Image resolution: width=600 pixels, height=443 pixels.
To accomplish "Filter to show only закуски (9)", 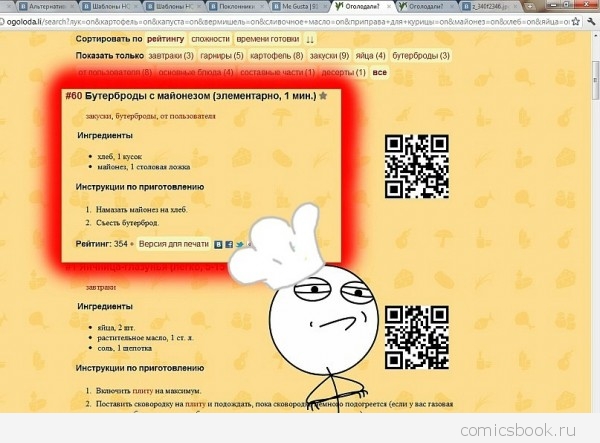I will [329, 55].
